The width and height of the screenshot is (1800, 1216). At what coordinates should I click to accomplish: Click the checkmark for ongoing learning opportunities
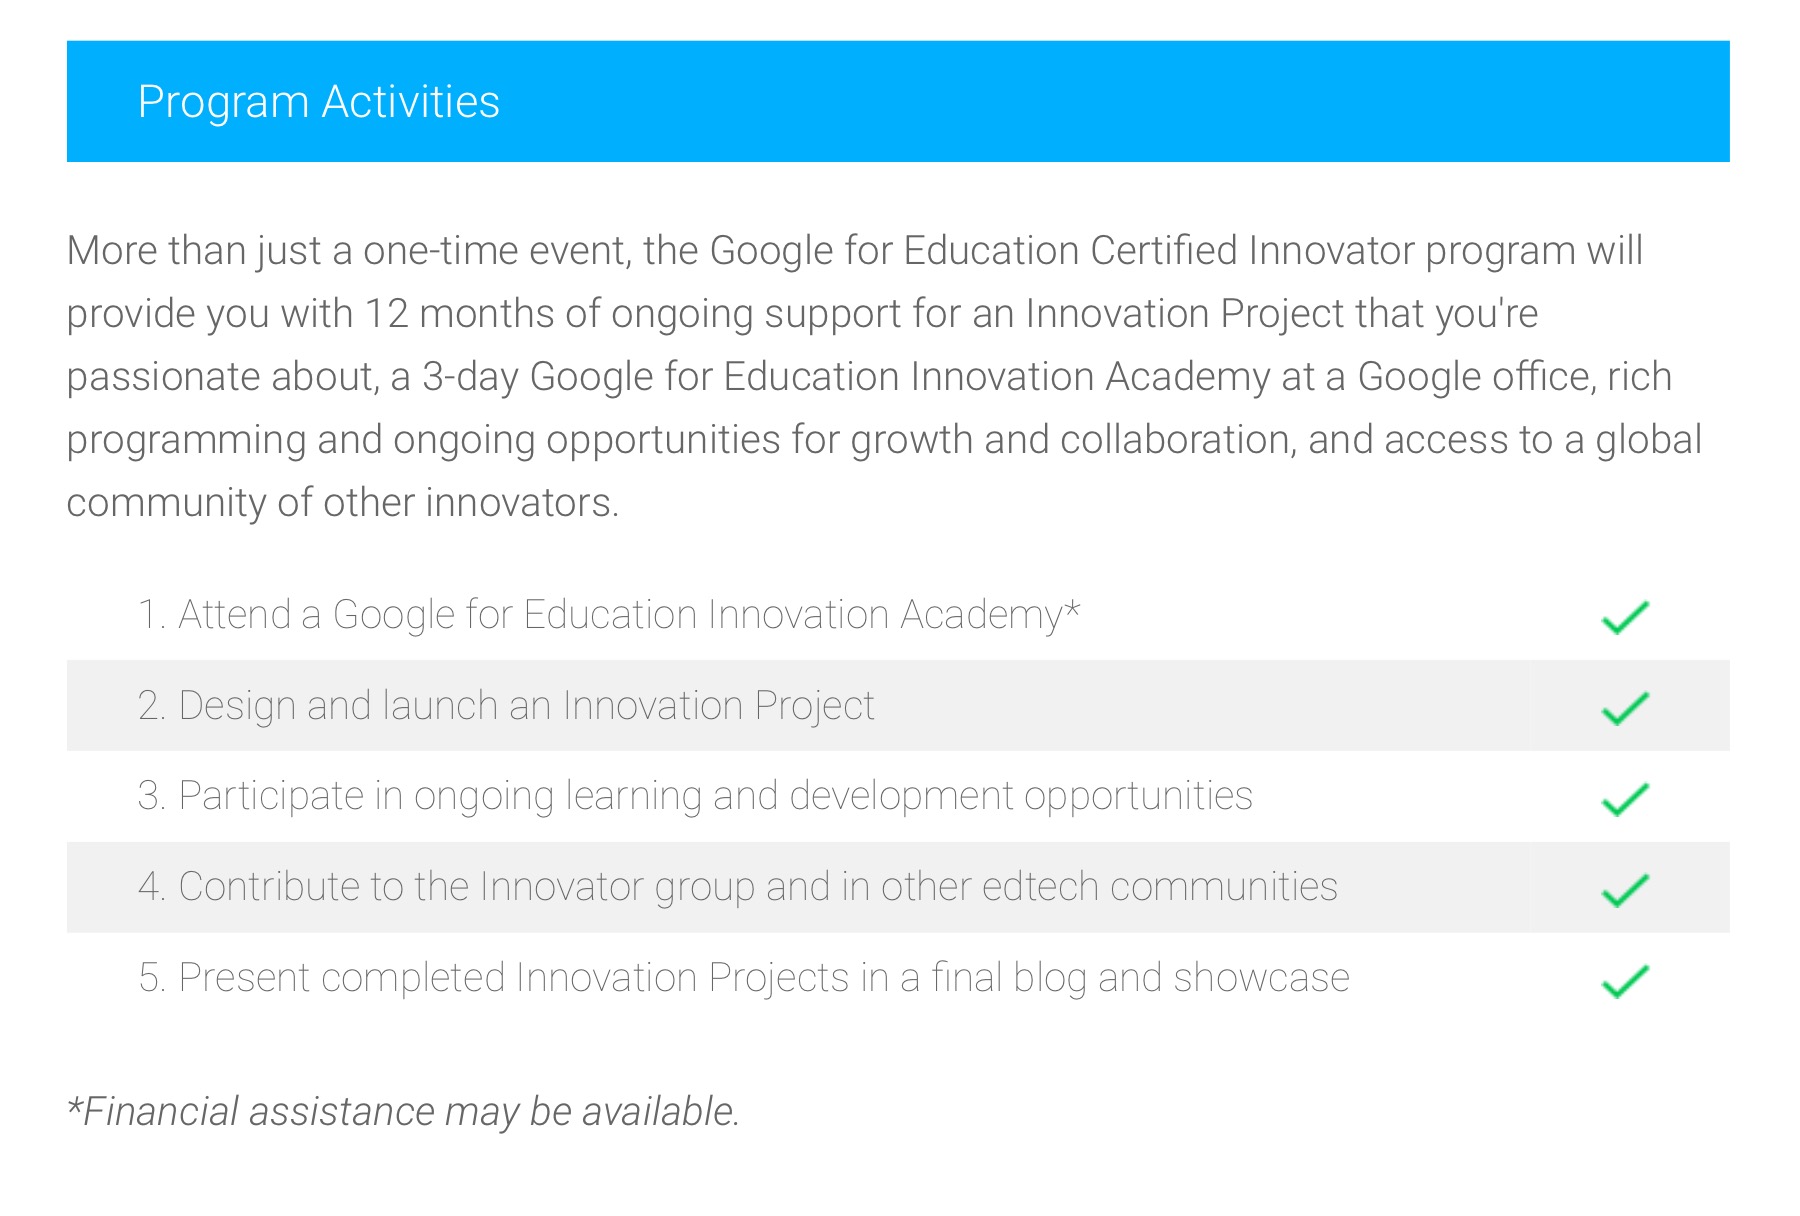point(1625,799)
